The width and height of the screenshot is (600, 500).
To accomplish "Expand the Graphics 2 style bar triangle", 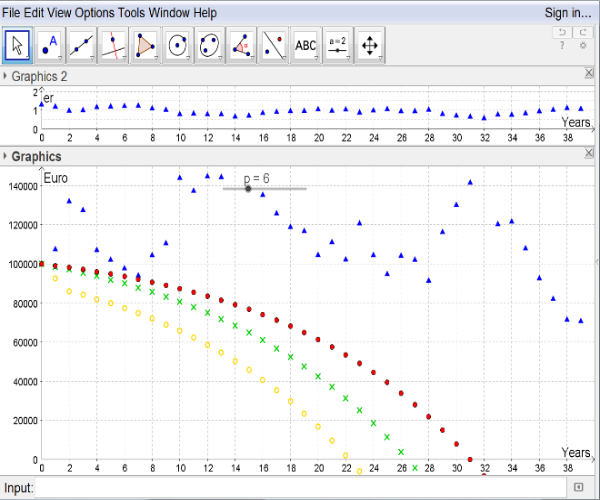I will pos(5,76).
